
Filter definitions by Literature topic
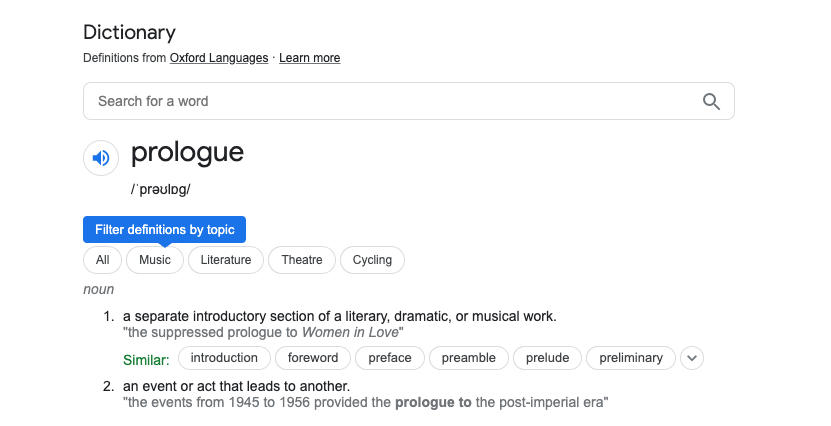(x=226, y=260)
